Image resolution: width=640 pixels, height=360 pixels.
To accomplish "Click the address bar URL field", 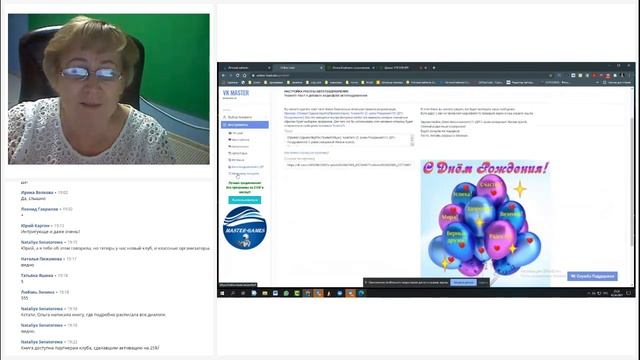I will pyautogui.click(x=400, y=76).
